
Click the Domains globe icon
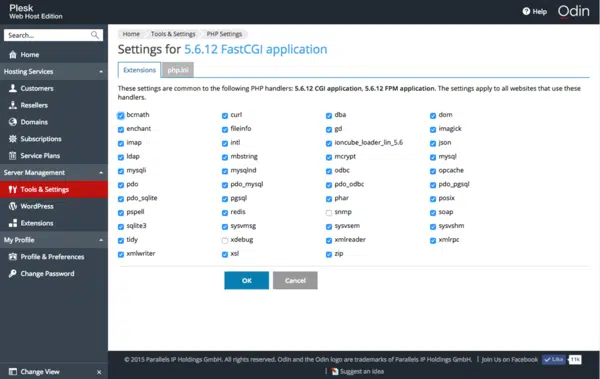[x=13, y=122]
